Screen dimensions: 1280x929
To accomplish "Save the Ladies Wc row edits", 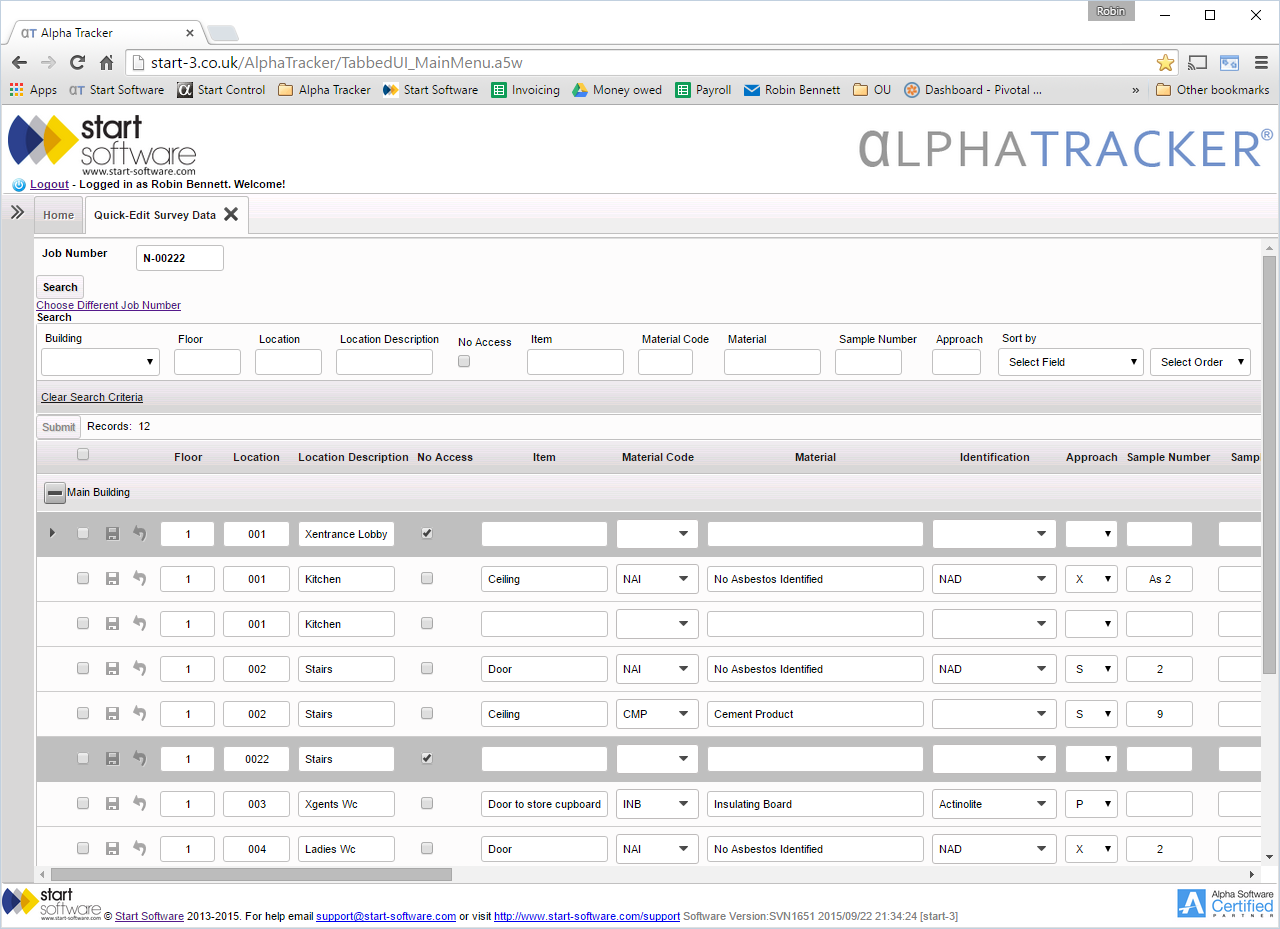I will (x=112, y=848).
